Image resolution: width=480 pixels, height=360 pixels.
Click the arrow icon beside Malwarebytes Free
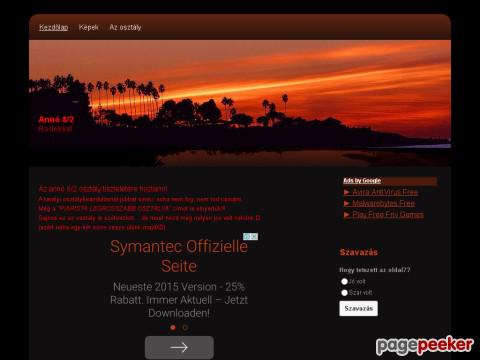[347, 203]
